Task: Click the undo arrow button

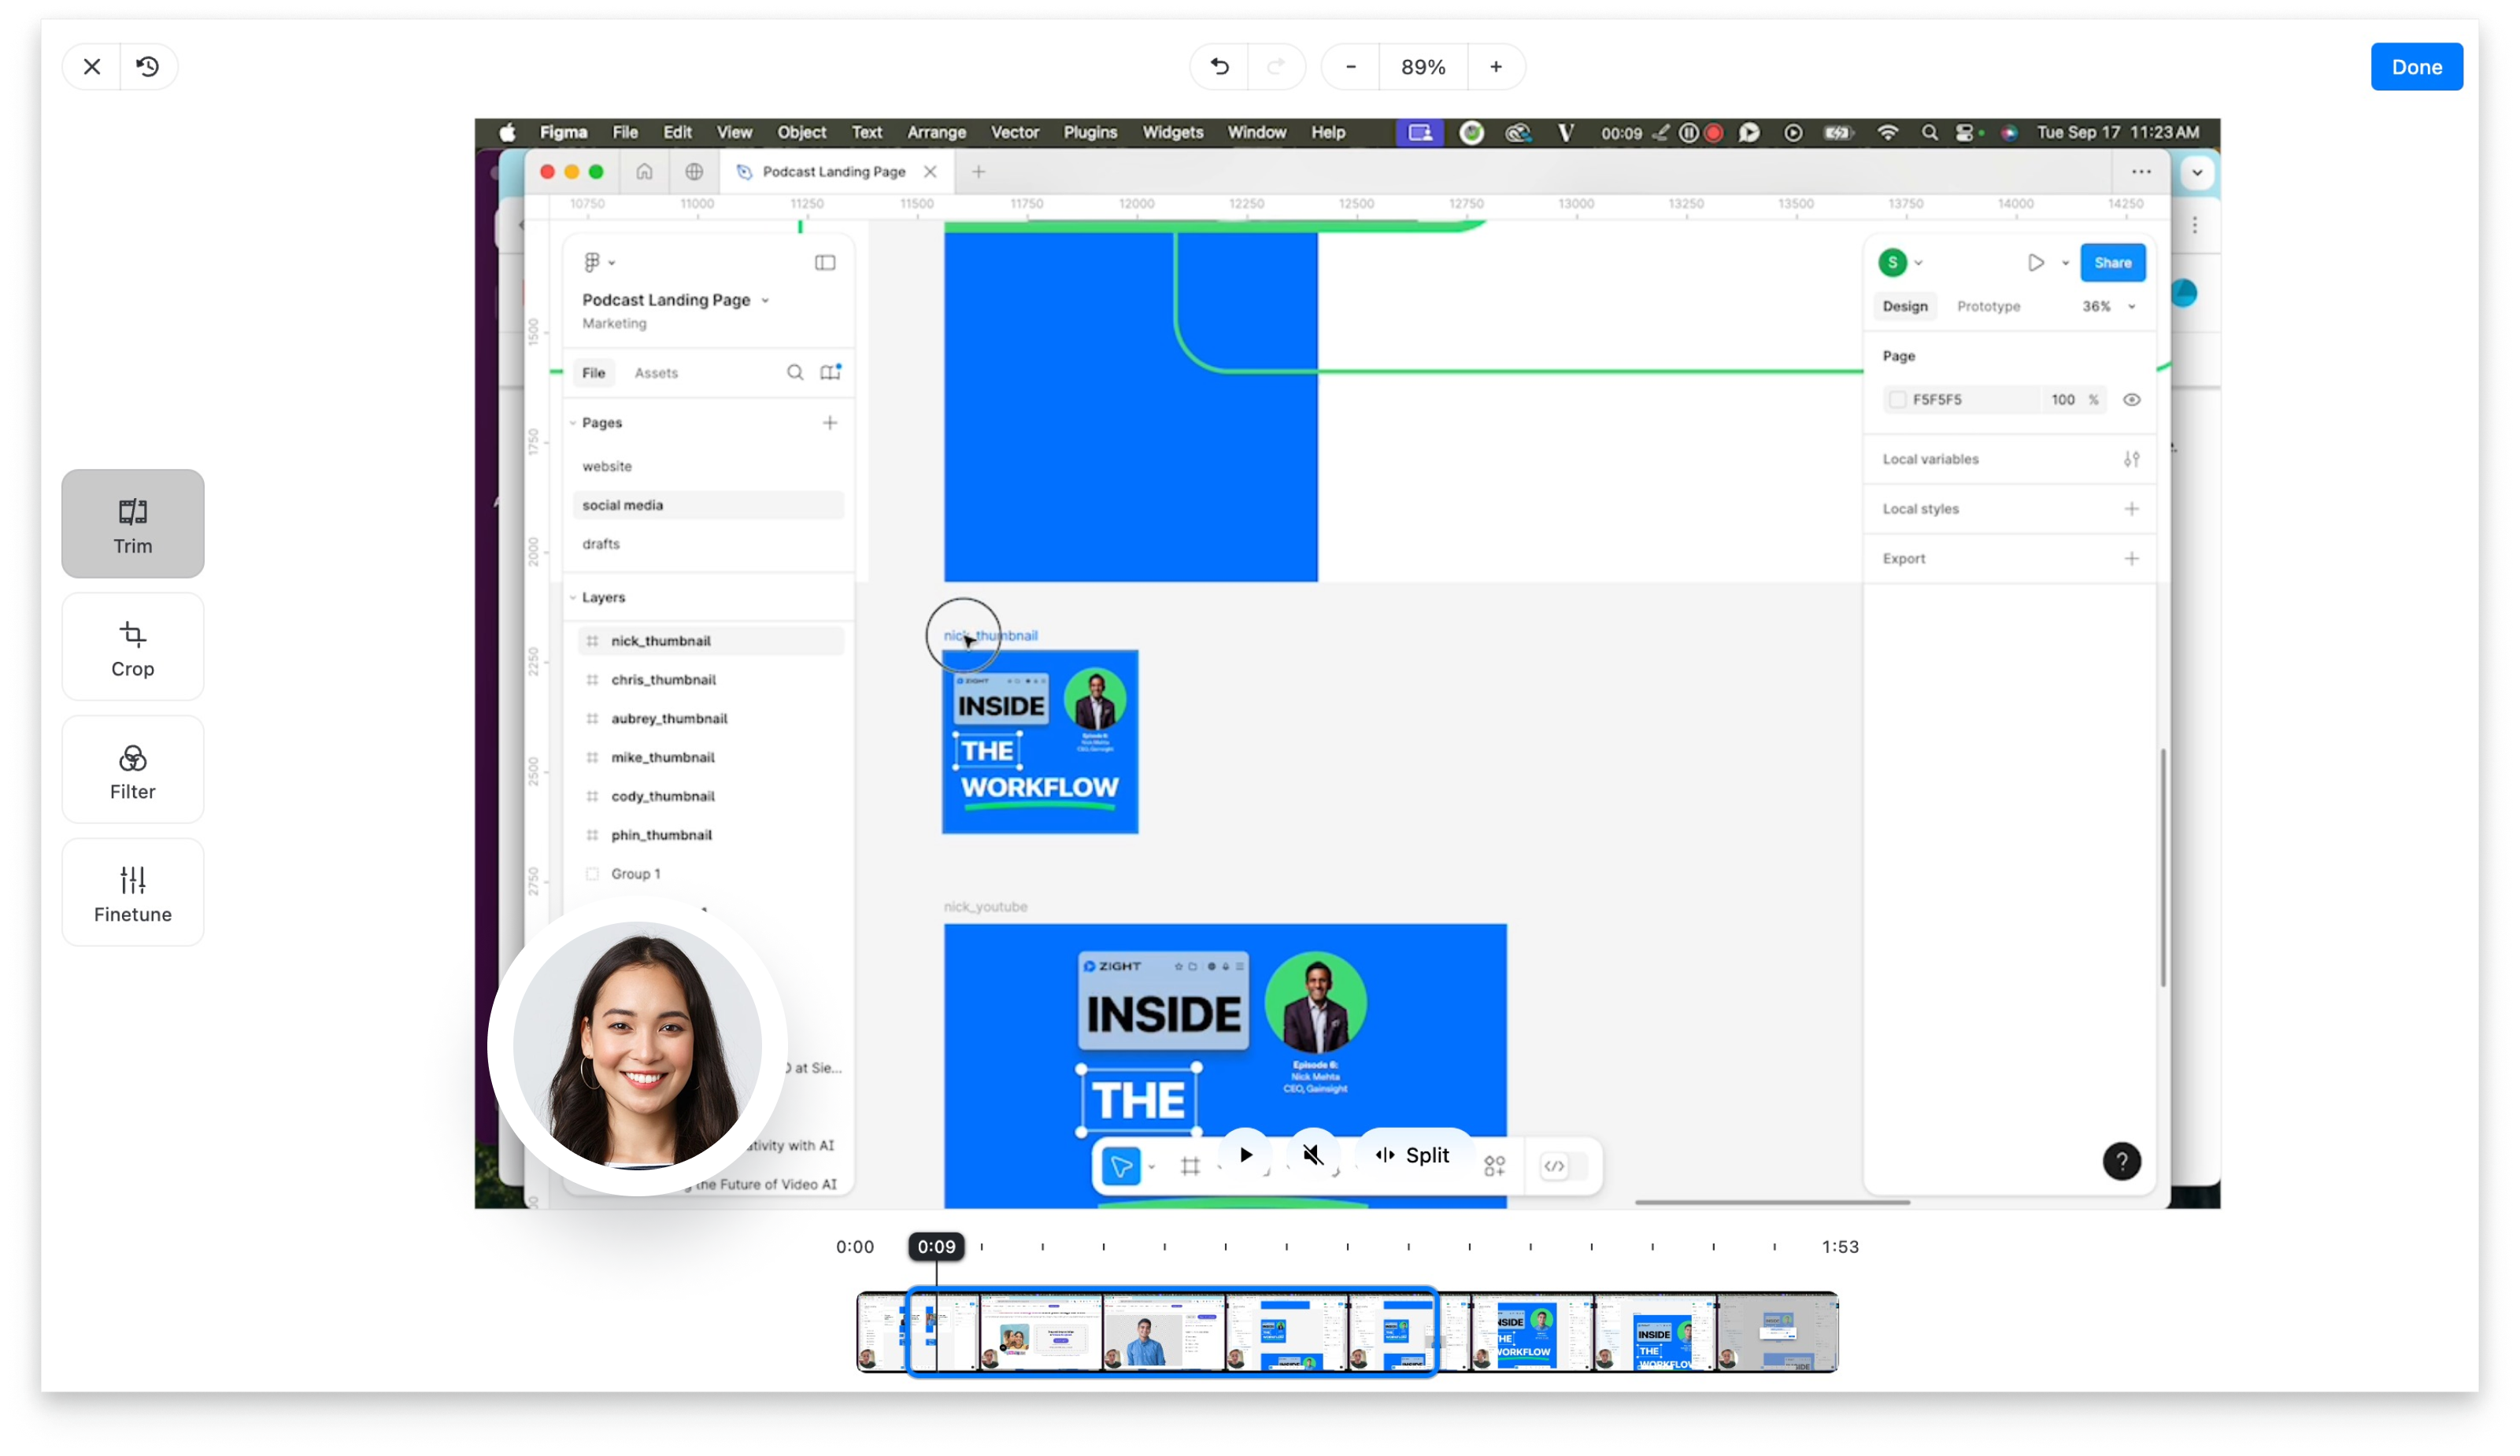Action: 1219,67
